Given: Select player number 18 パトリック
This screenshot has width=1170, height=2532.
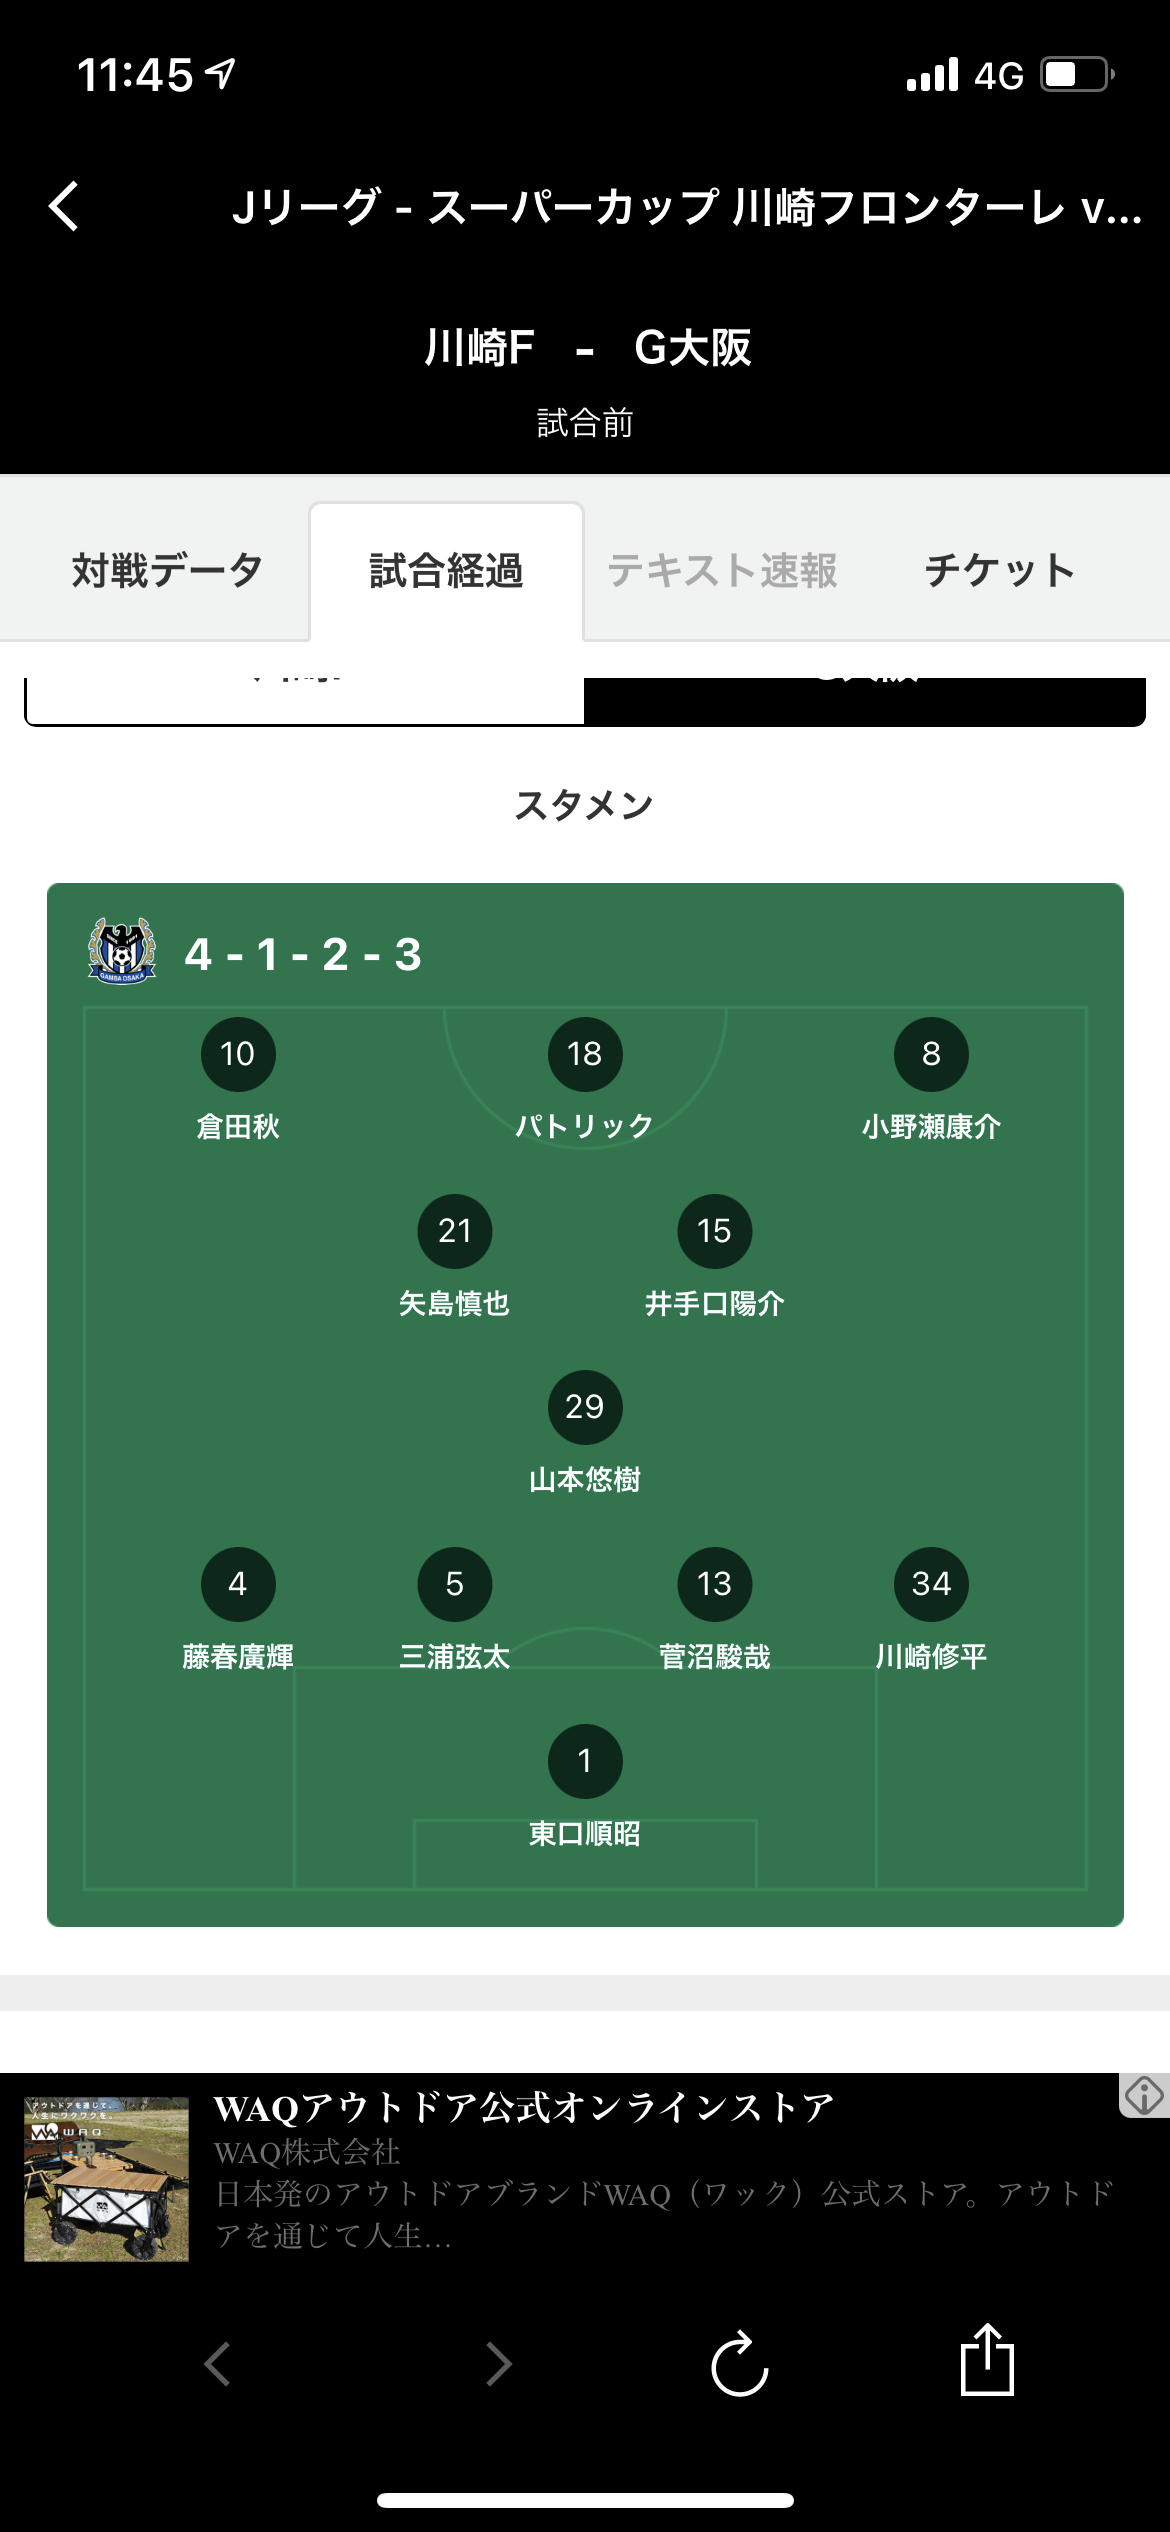Looking at the screenshot, I should [585, 1054].
